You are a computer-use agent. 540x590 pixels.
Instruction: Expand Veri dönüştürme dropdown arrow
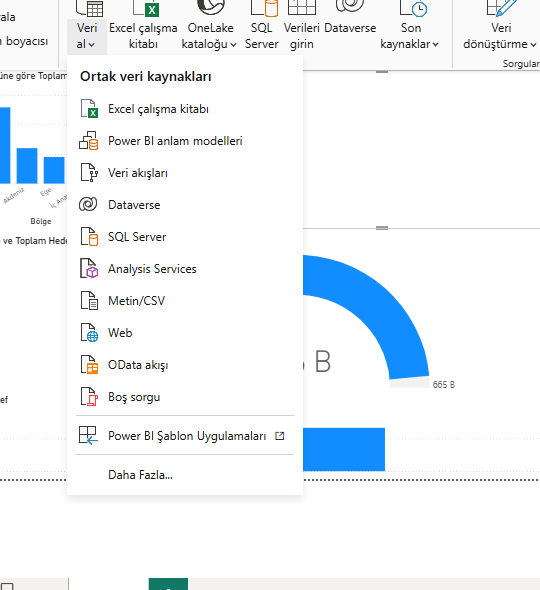pyautogui.click(x=533, y=45)
